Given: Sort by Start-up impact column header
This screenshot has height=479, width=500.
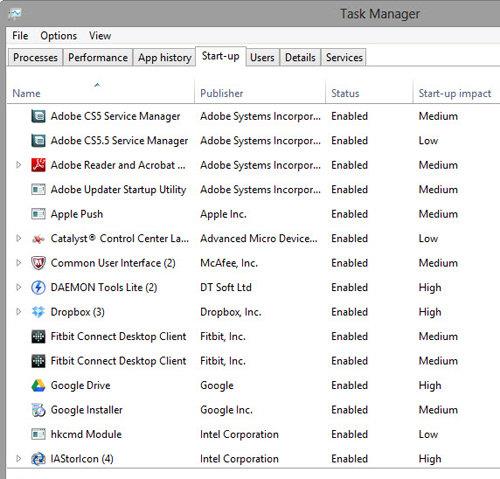Looking at the screenshot, I should pos(455,93).
